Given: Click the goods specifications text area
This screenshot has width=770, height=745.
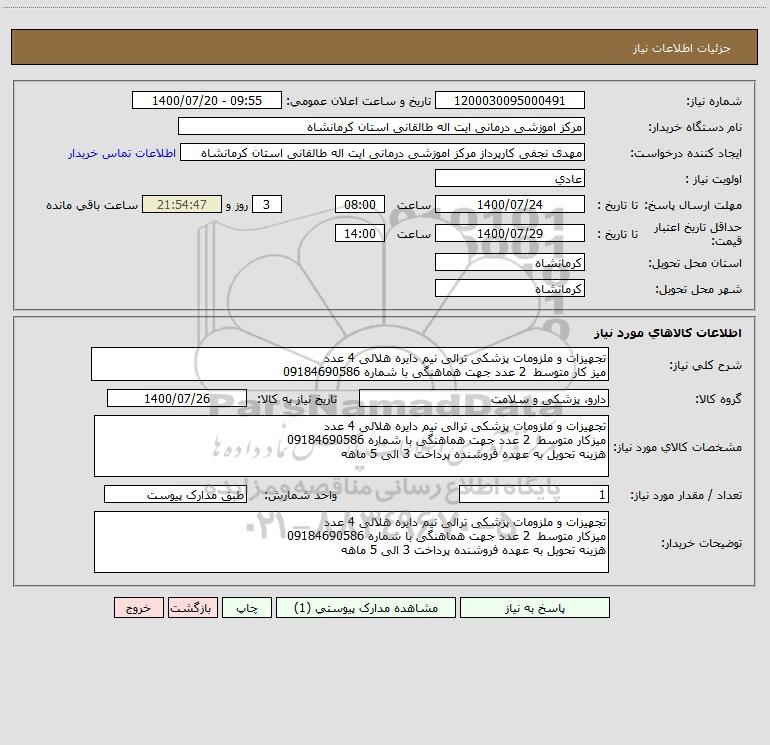Looking at the screenshot, I should click(351, 446).
